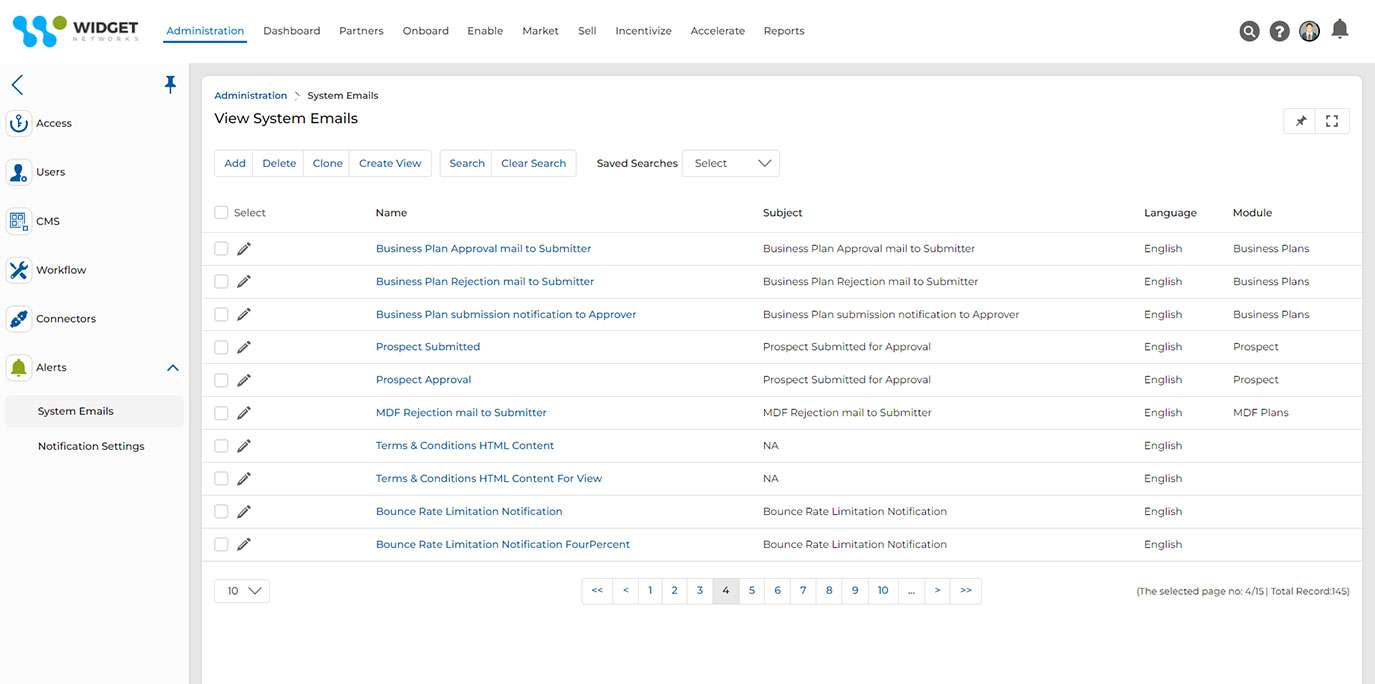This screenshot has height=684, width=1375.
Task: Check Business Plan submission notification row checkbox
Action: pyautogui.click(x=221, y=314)
